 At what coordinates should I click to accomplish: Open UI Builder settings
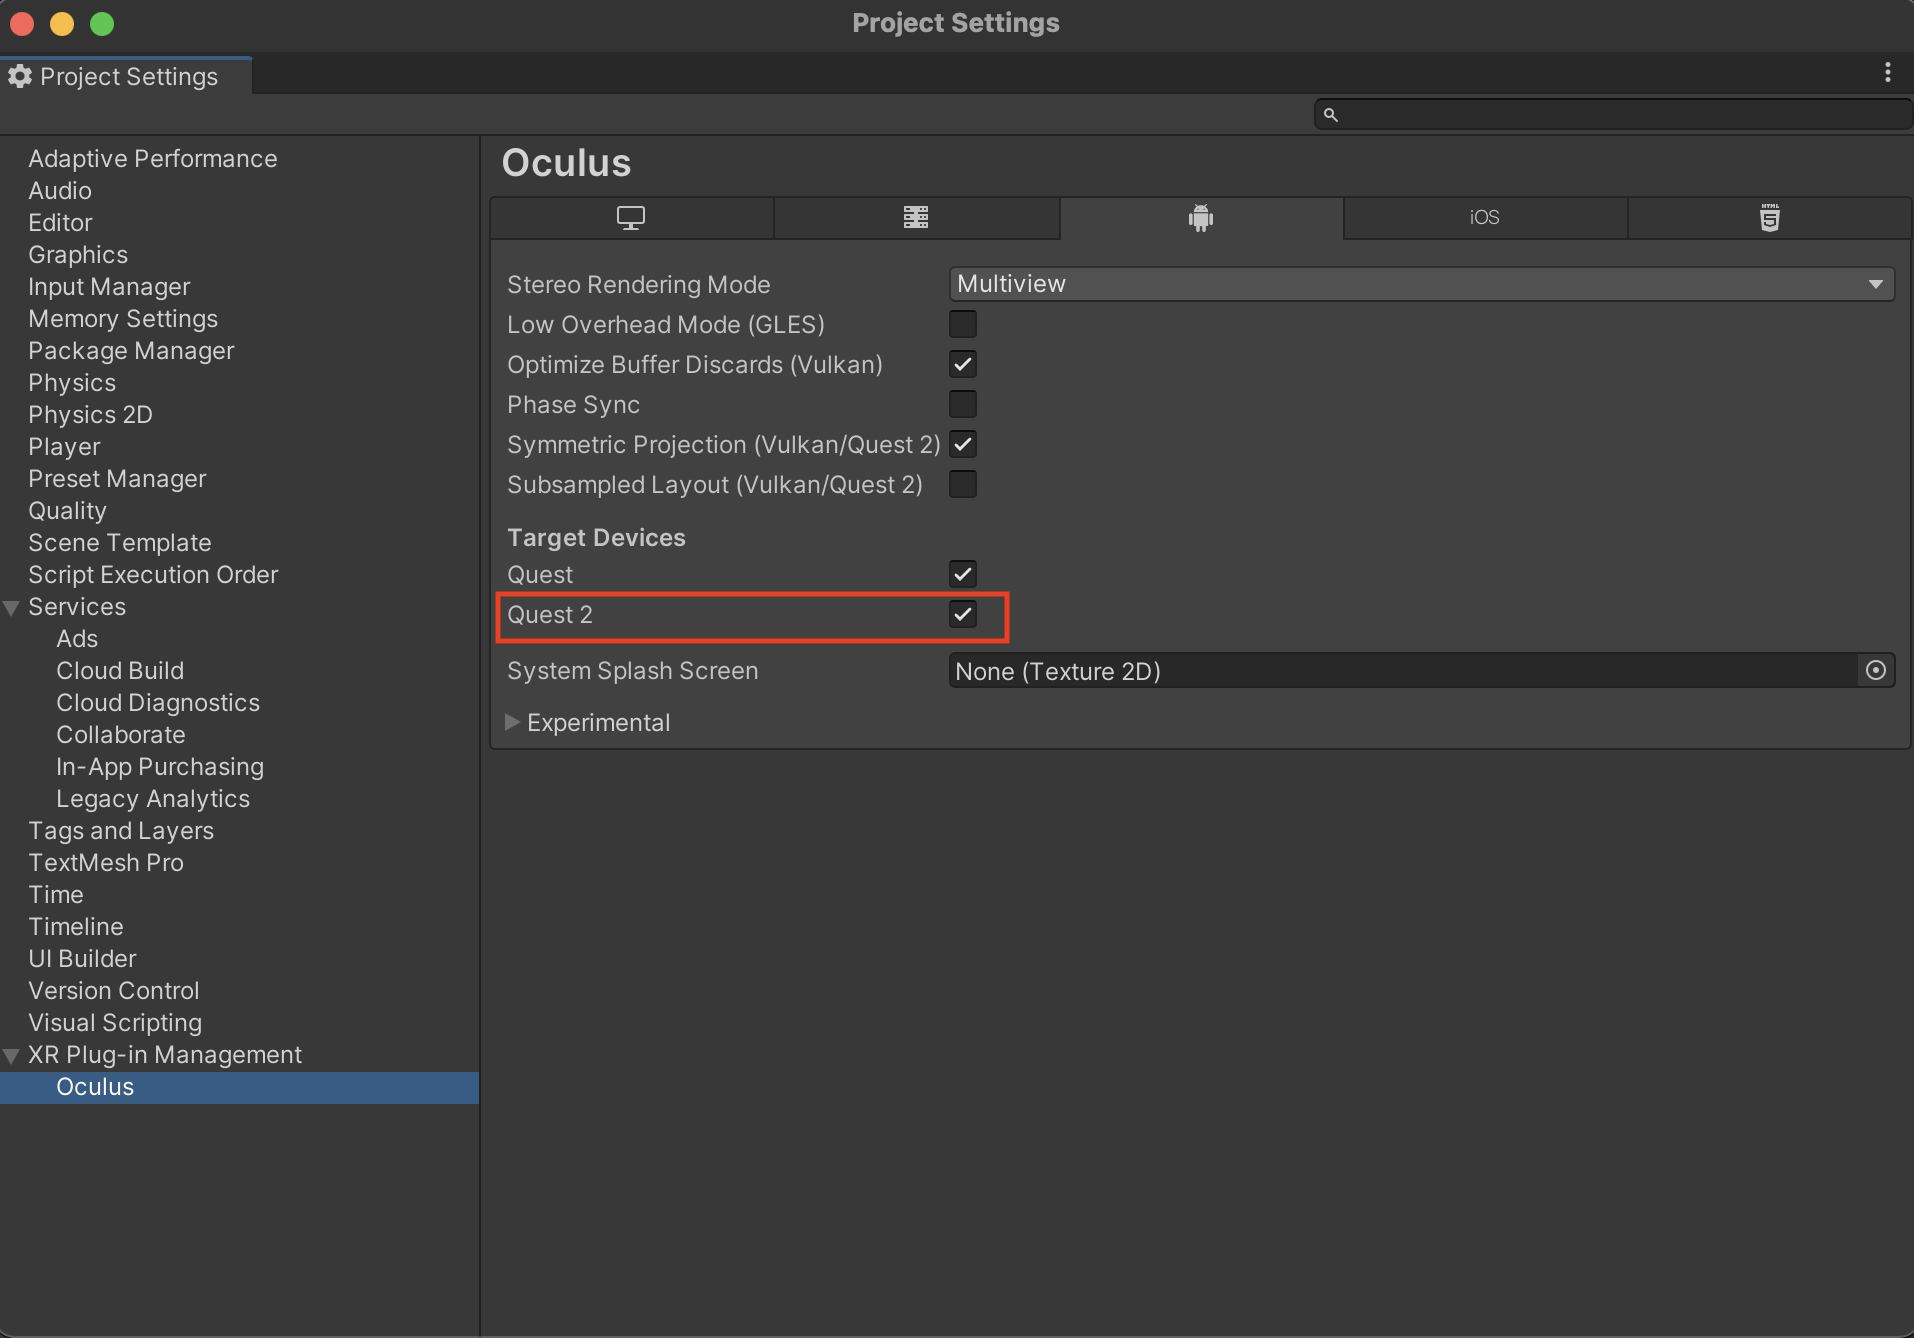(82, 959)
